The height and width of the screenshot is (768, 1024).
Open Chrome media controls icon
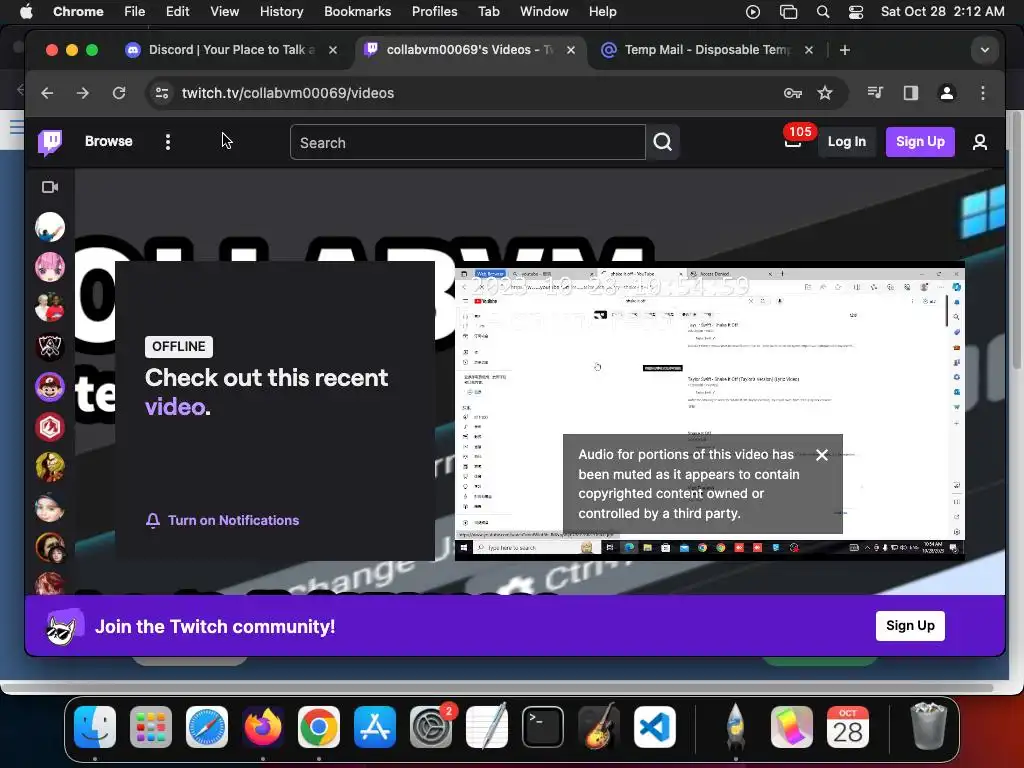(x=875, y=93)
